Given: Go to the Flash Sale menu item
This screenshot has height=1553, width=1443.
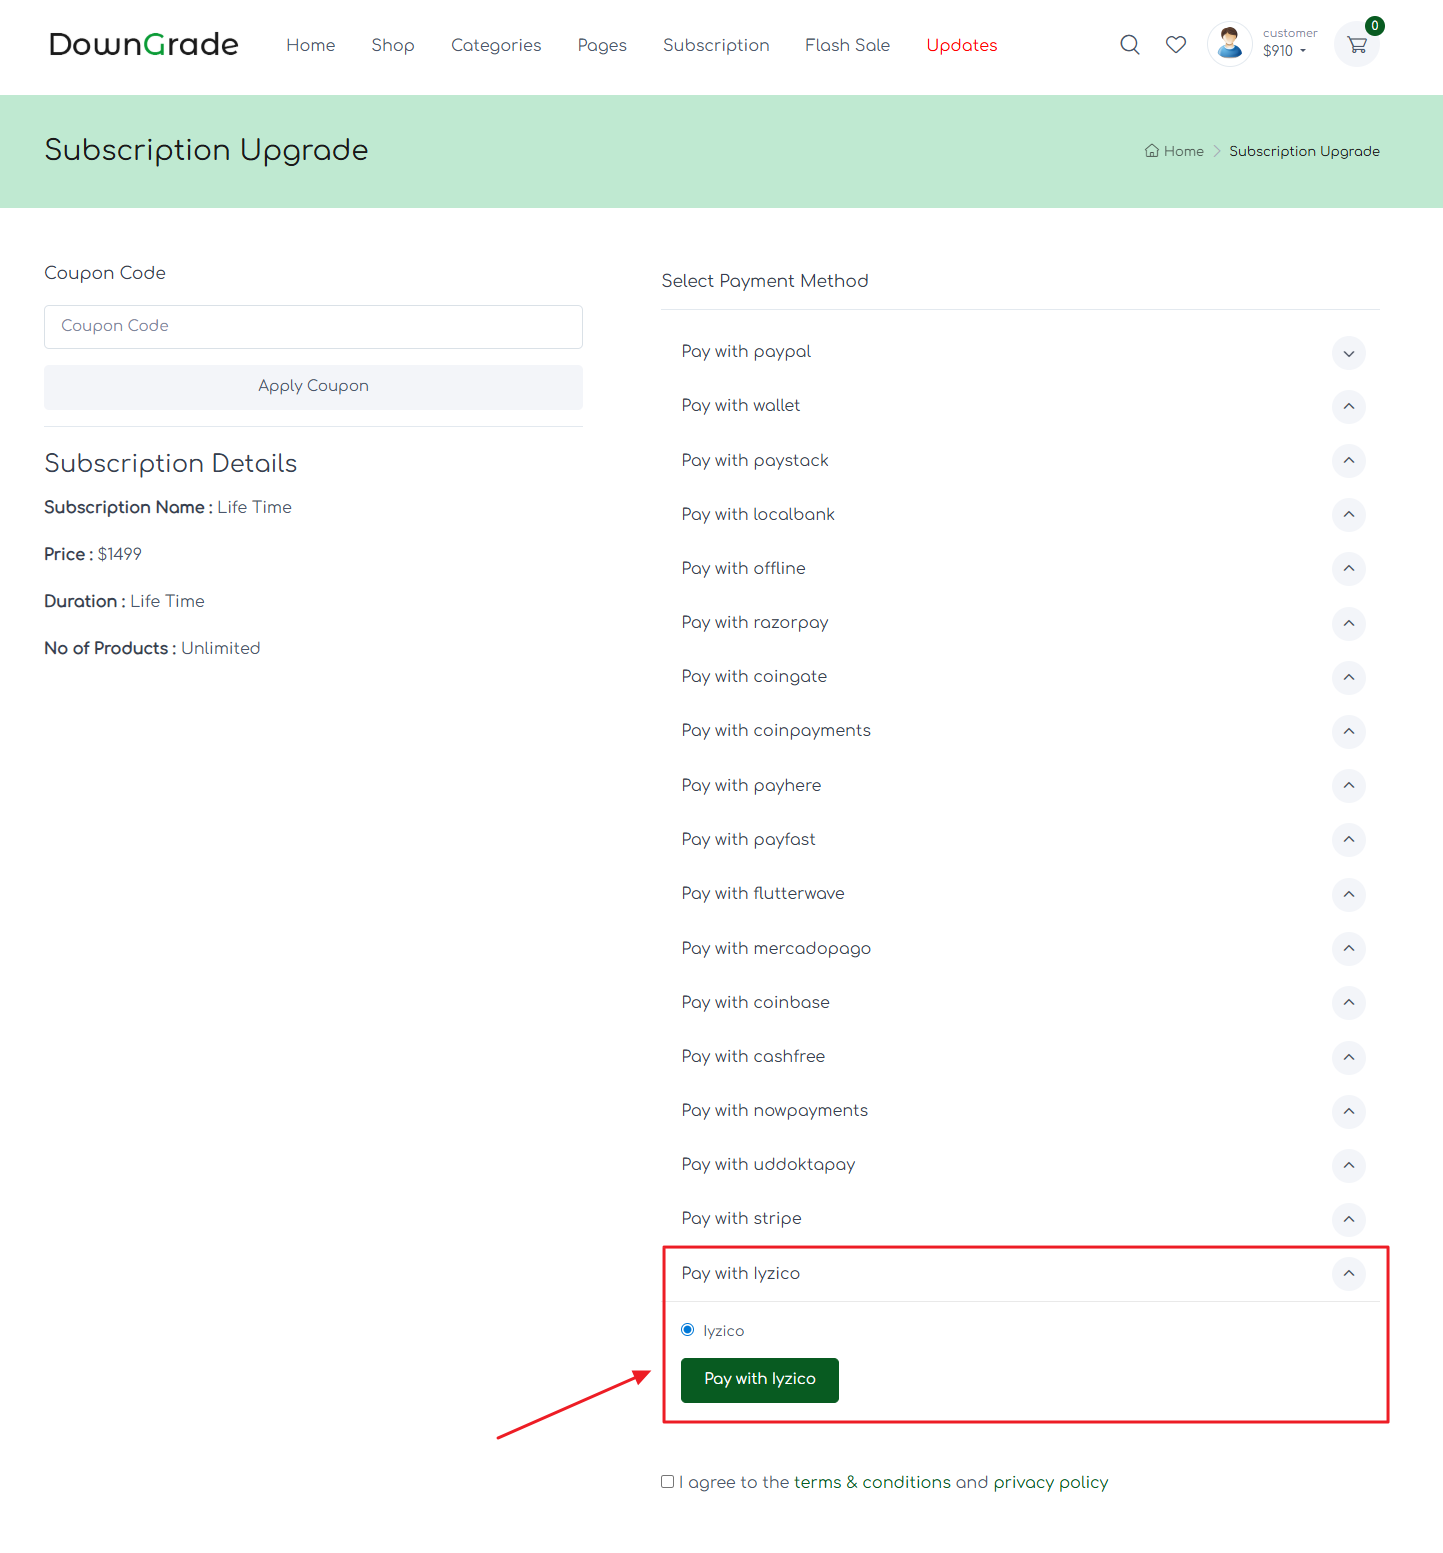Looking at the screenshot, I should (847, 45).
